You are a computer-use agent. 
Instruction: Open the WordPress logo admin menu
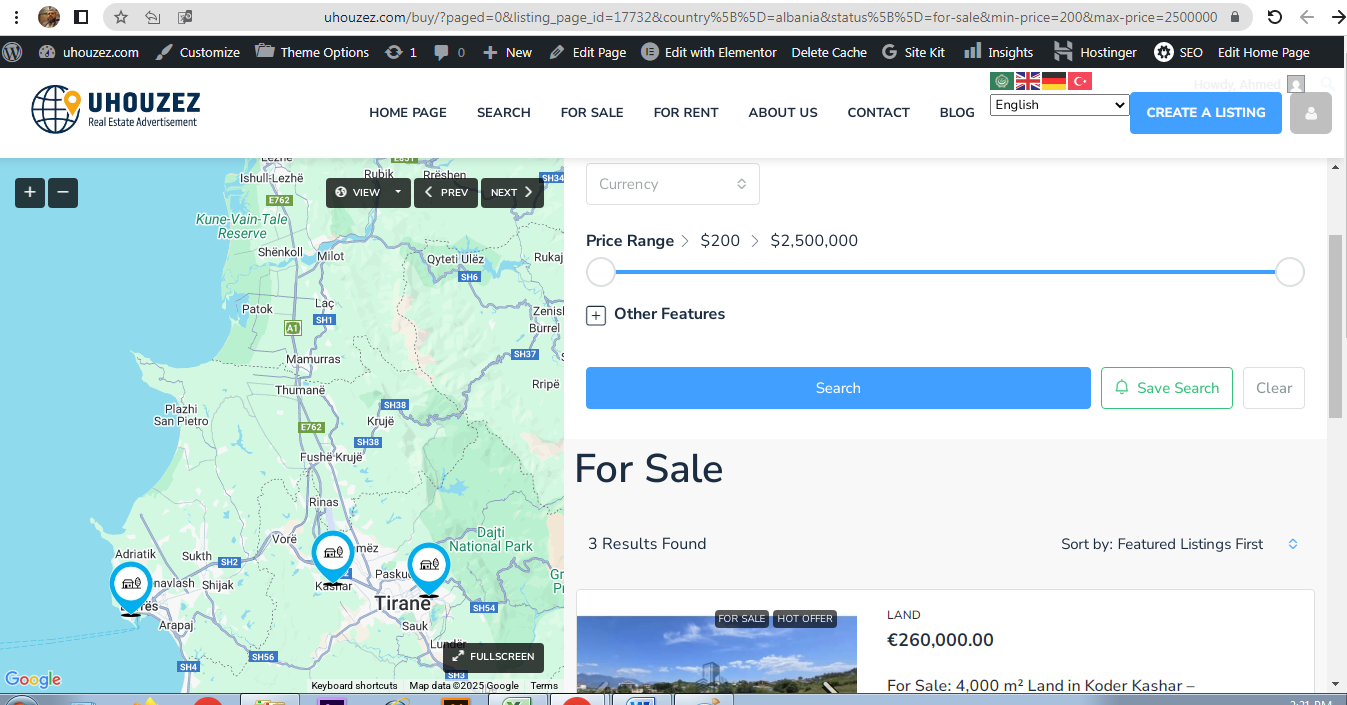[13, 52]
